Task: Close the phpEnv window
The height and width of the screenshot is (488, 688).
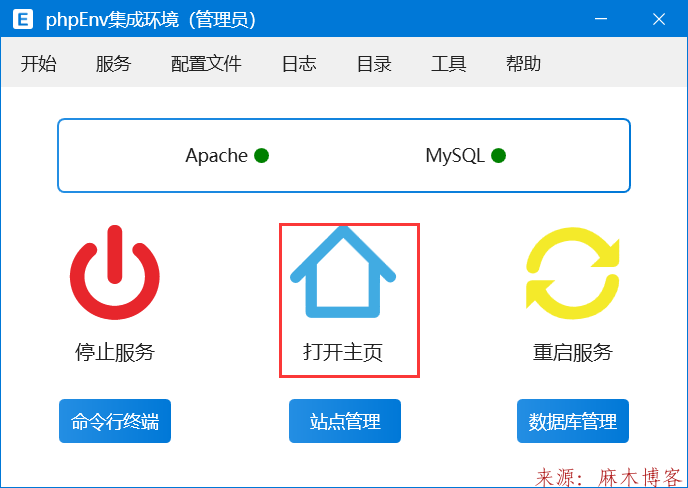Action: point(659,19)
